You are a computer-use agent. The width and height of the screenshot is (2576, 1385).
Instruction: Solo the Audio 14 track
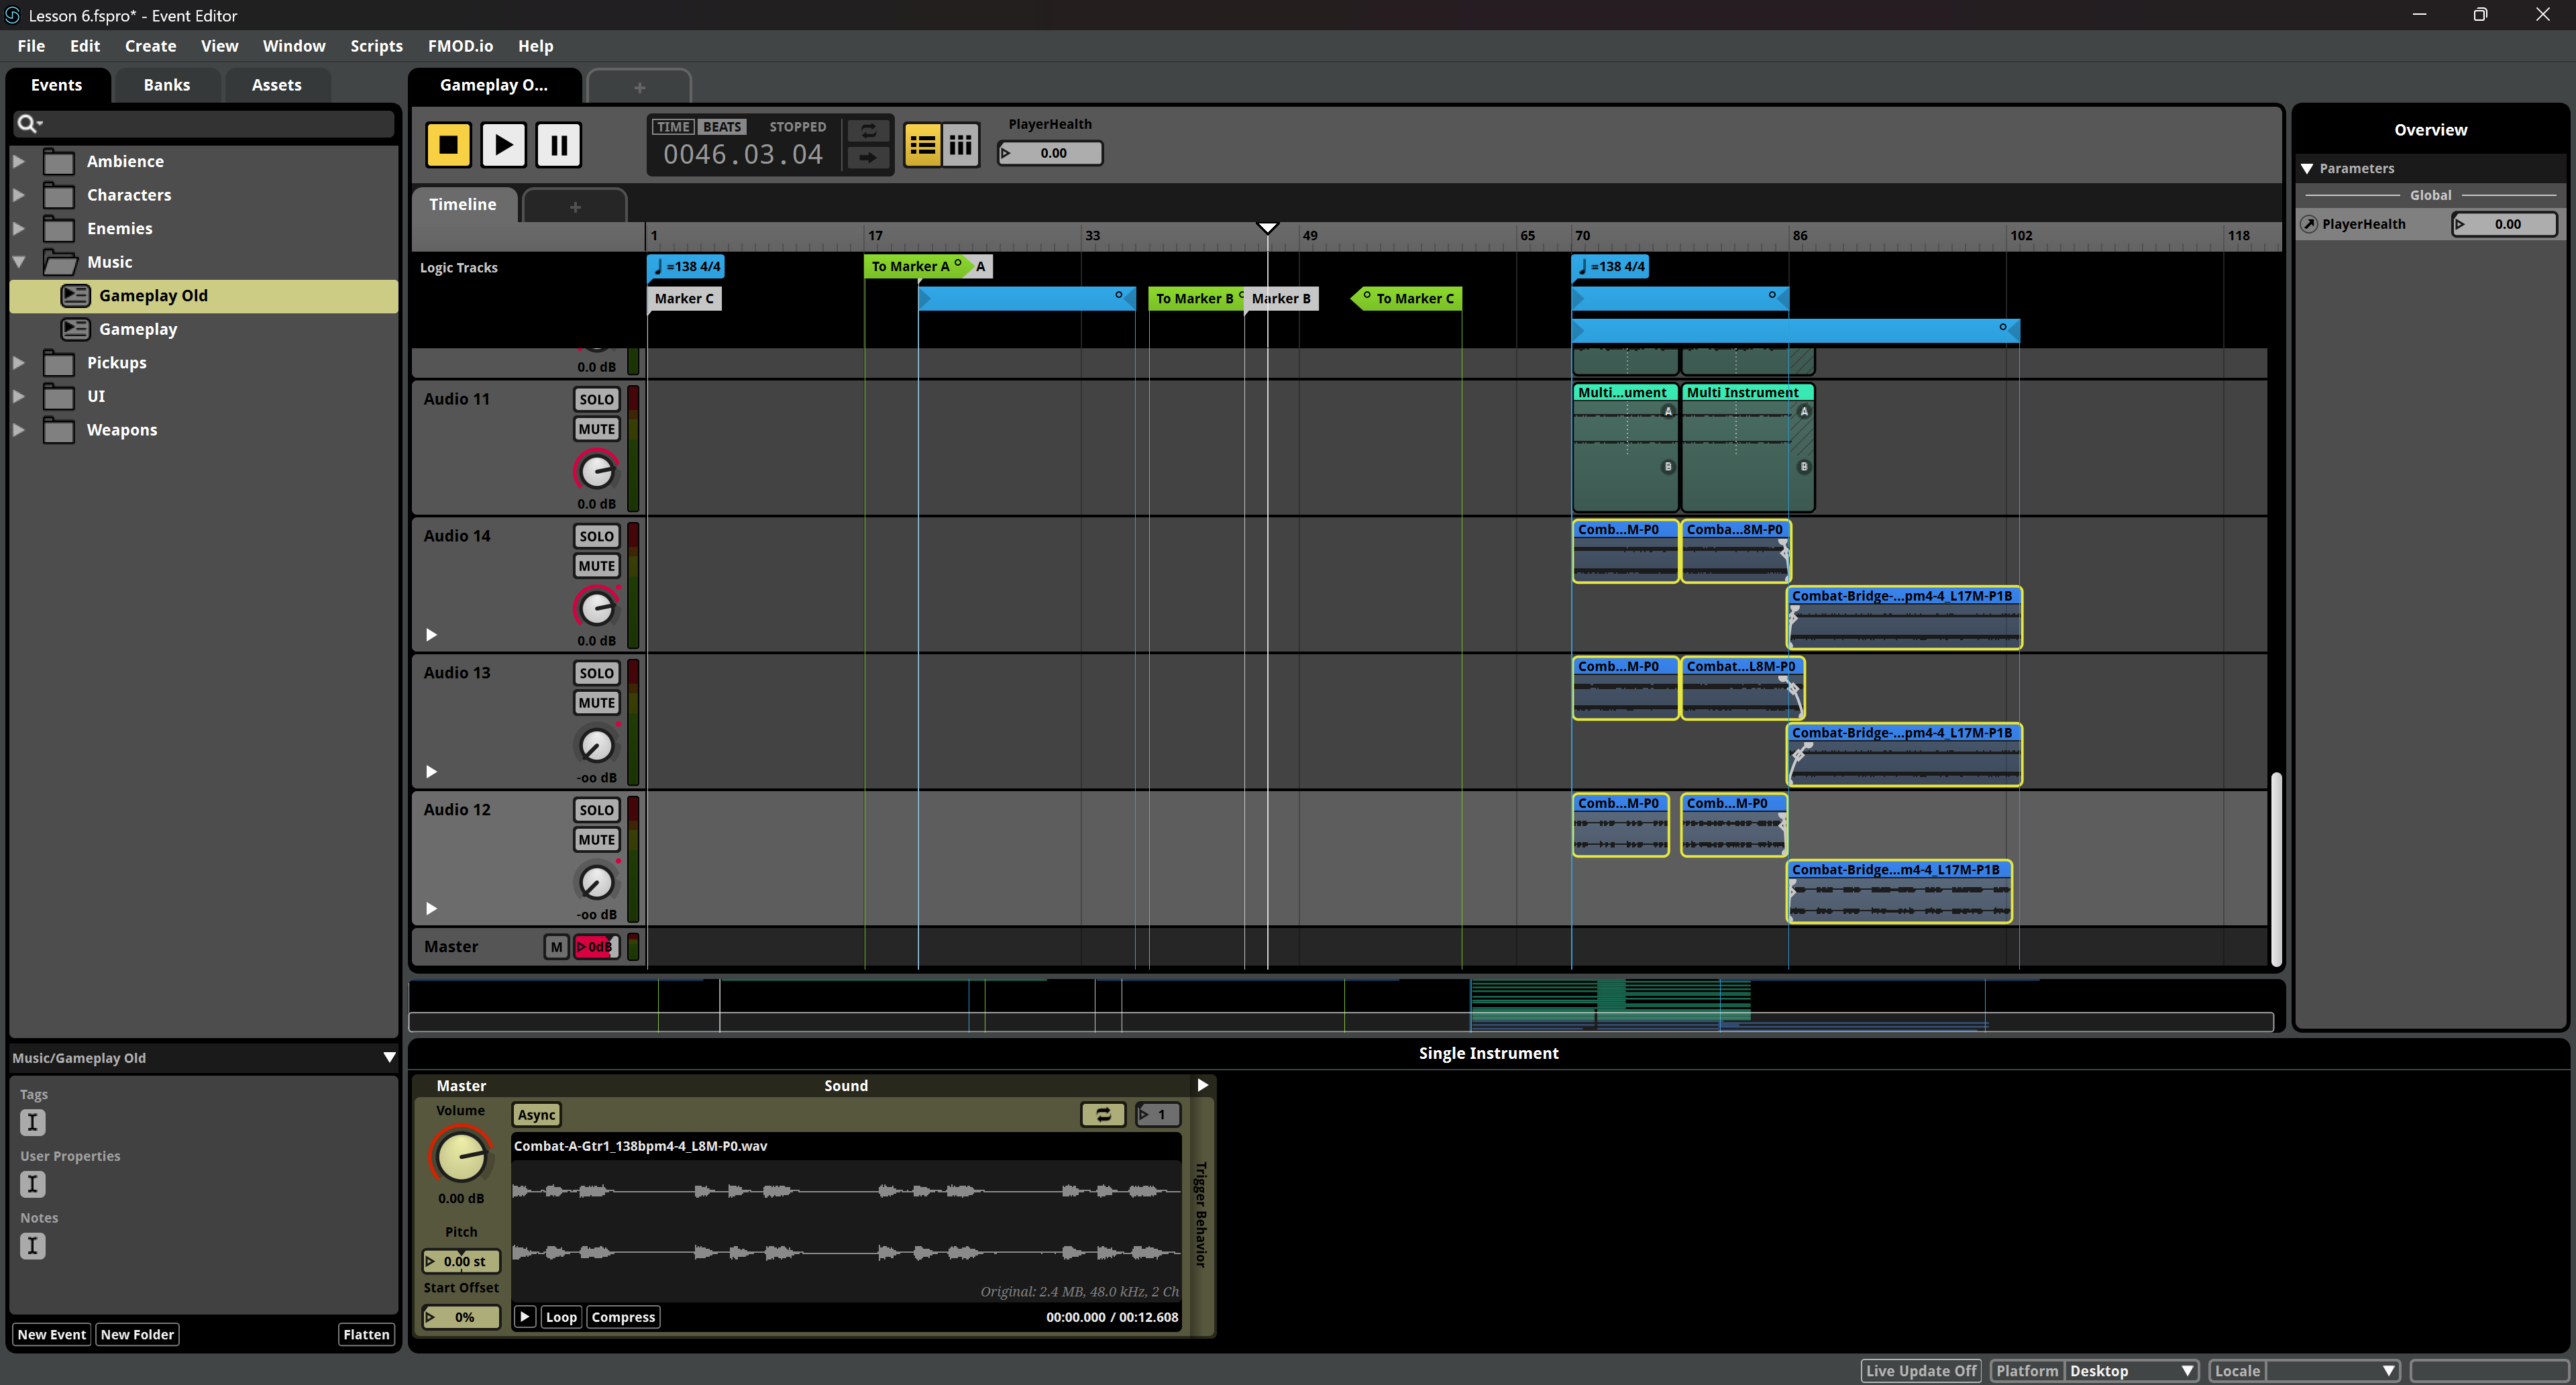[596, 536]
